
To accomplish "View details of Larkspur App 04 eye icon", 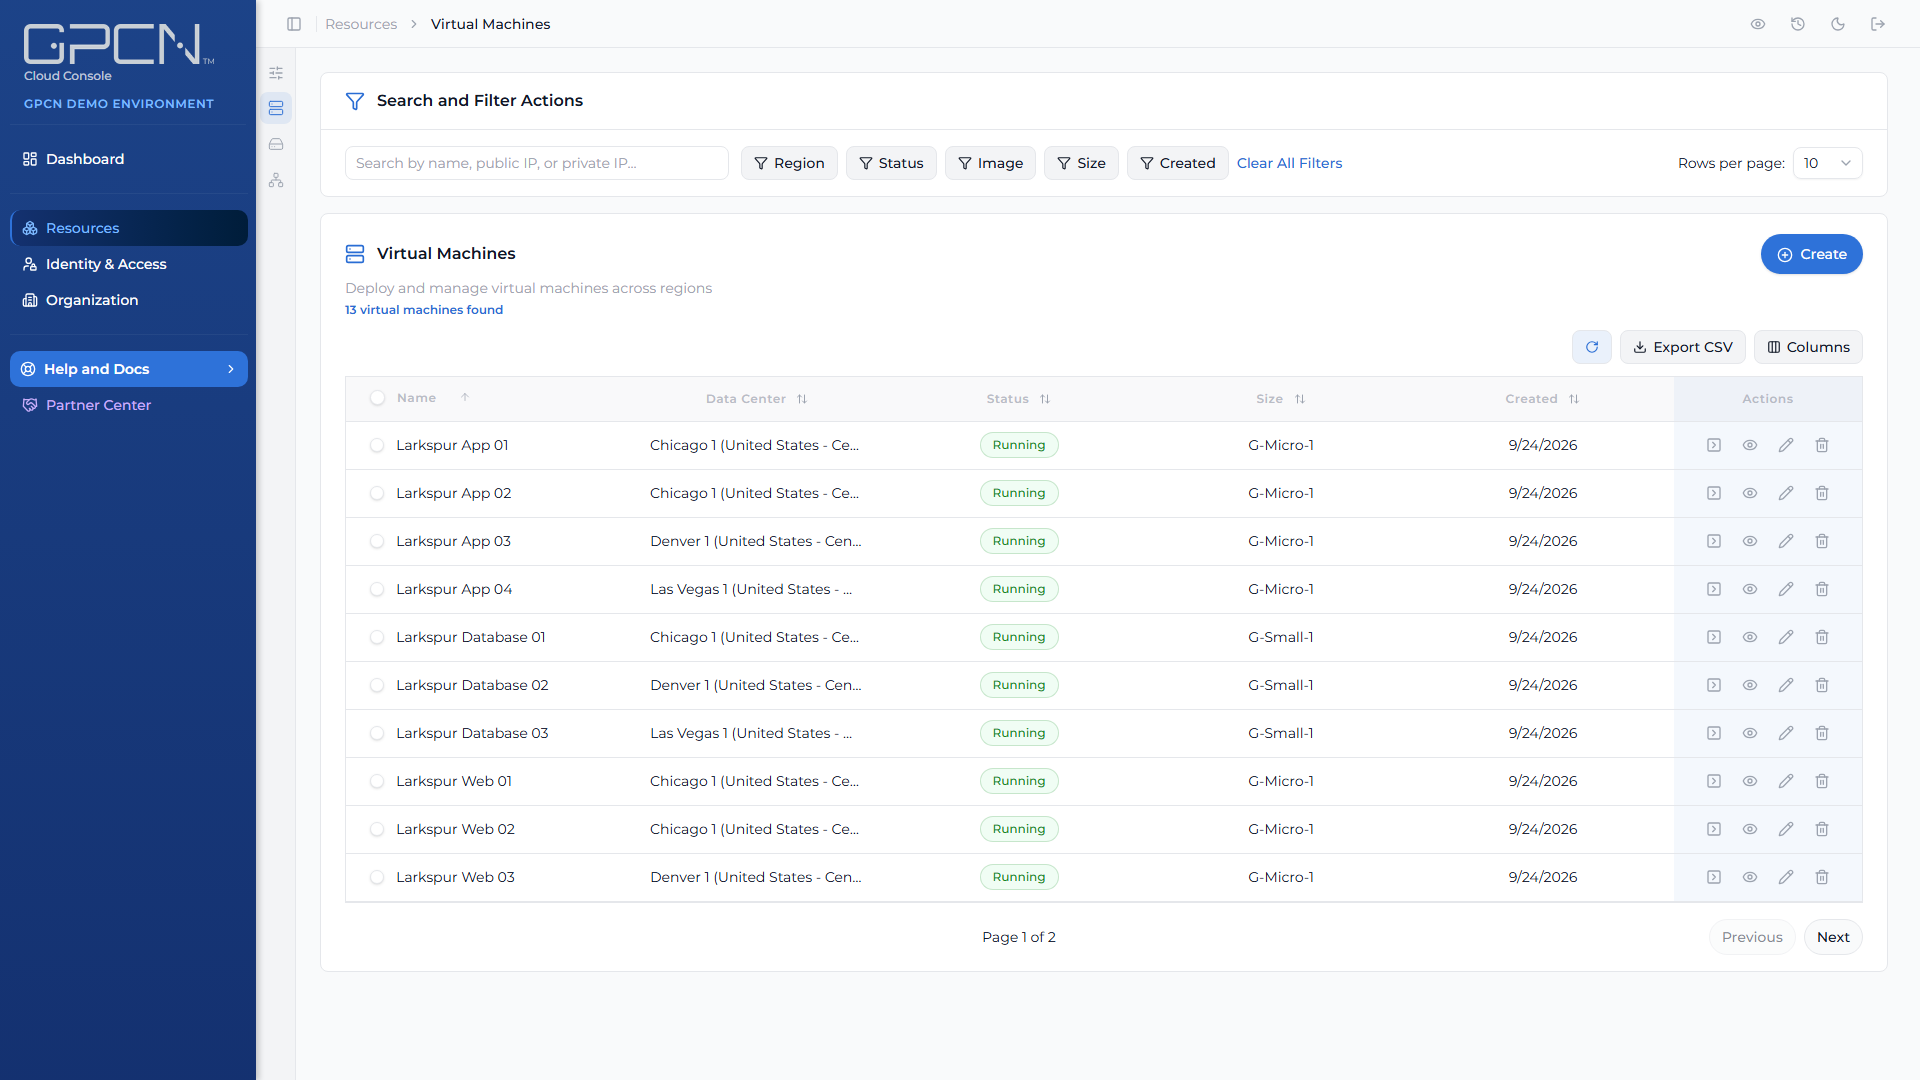I will click(1750, 589).
